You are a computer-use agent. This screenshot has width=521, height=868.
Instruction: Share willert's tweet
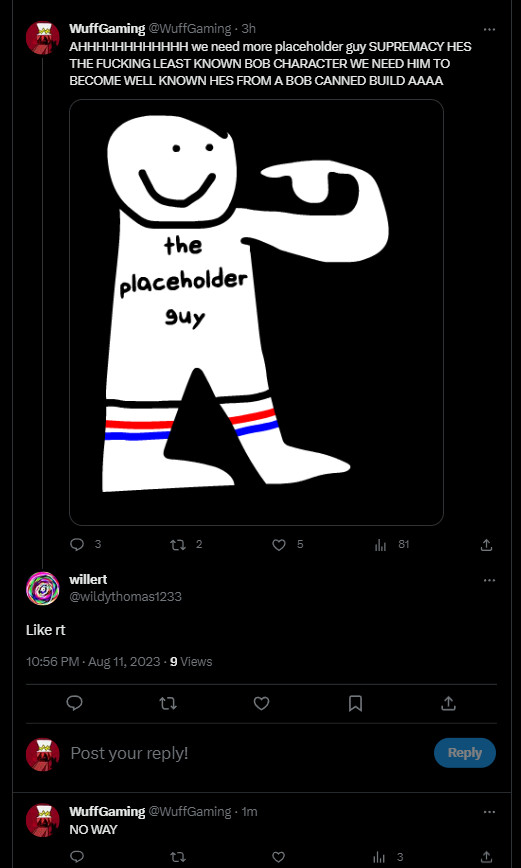pyautogui.click(x=448, y=704)
